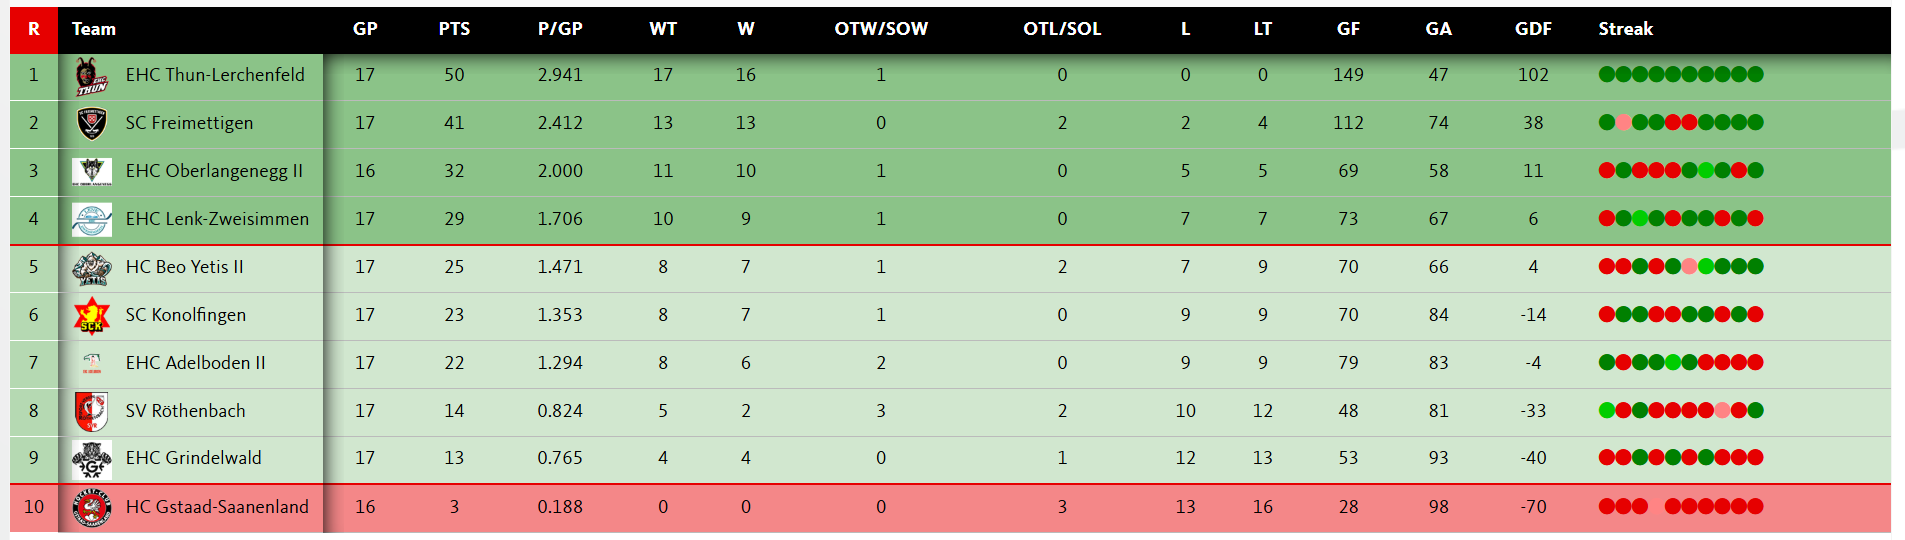Click the HC Gstaad-Saanenland round logo

pyautogui.click(x=91, y=507)
